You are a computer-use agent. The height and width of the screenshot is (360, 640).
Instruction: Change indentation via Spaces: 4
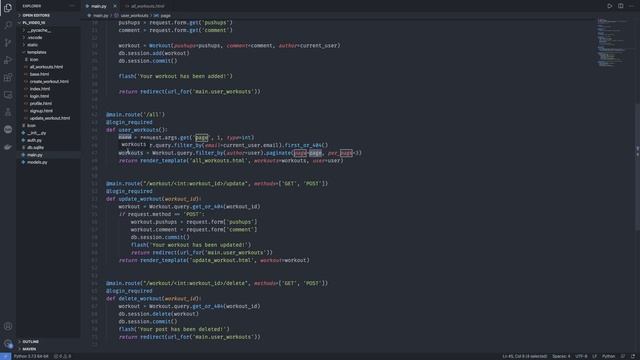(x=561, y=356)
